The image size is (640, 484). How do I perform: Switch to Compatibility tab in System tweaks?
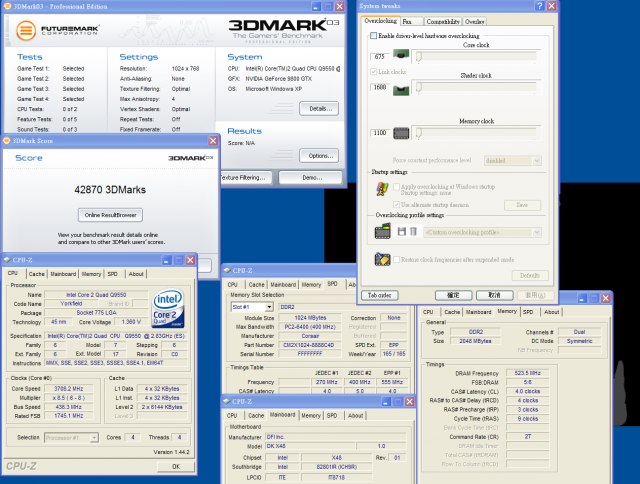pos(443,22)
